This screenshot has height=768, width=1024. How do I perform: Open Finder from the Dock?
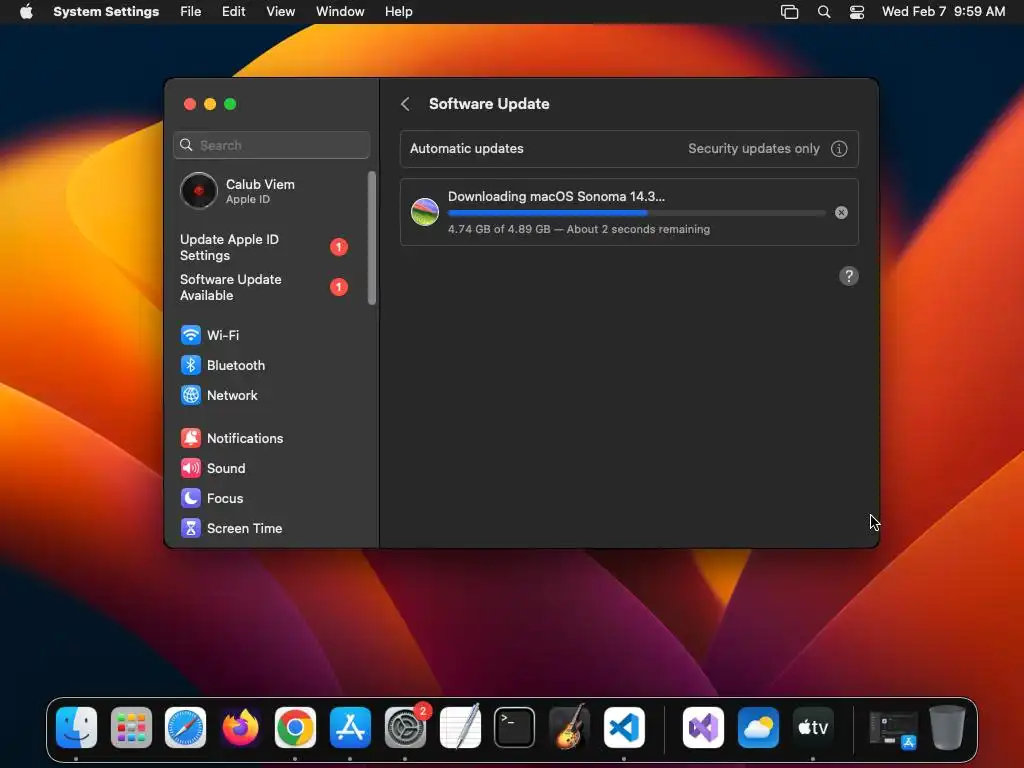tap(76, 727)
